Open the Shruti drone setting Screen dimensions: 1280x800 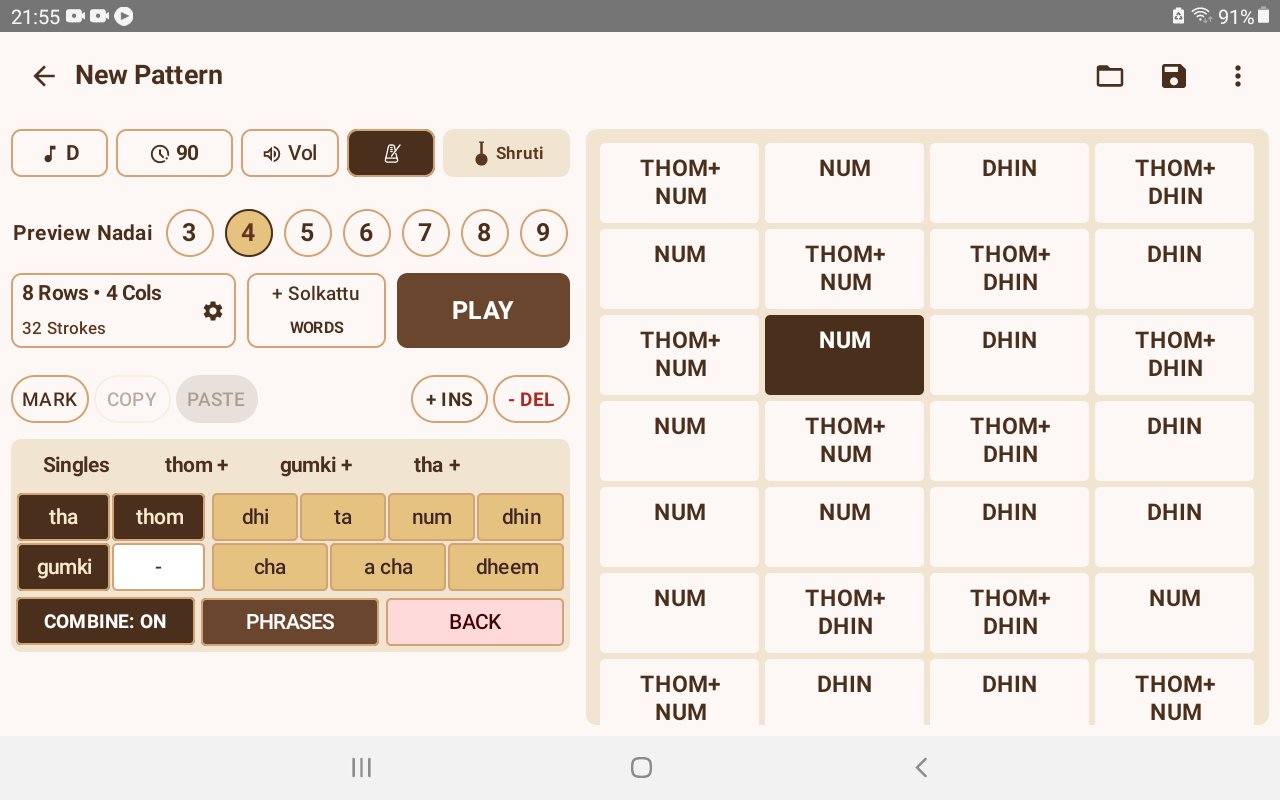(x=507, y=153)
